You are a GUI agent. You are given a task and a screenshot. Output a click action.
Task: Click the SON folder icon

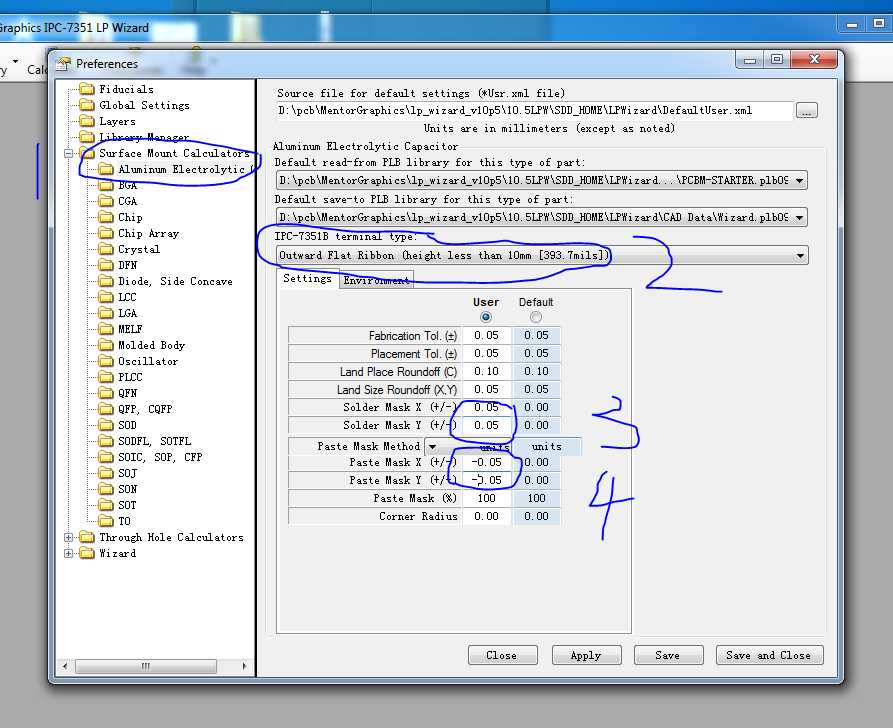[106, 489]
